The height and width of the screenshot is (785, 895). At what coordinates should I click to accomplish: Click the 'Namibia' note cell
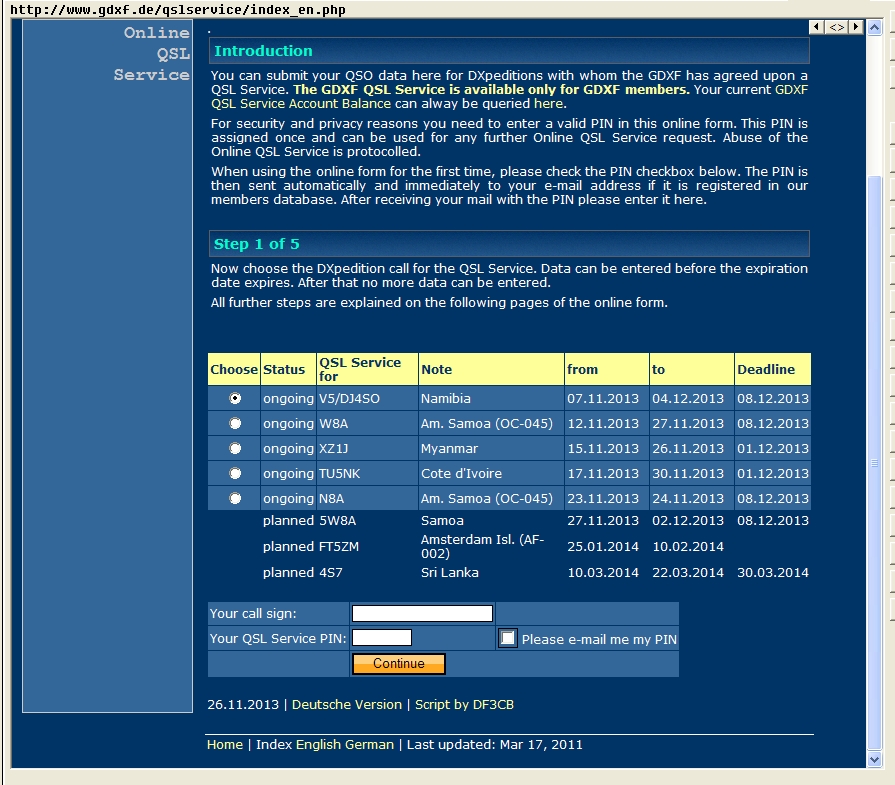pyautogui.click(x=491, y=398)
